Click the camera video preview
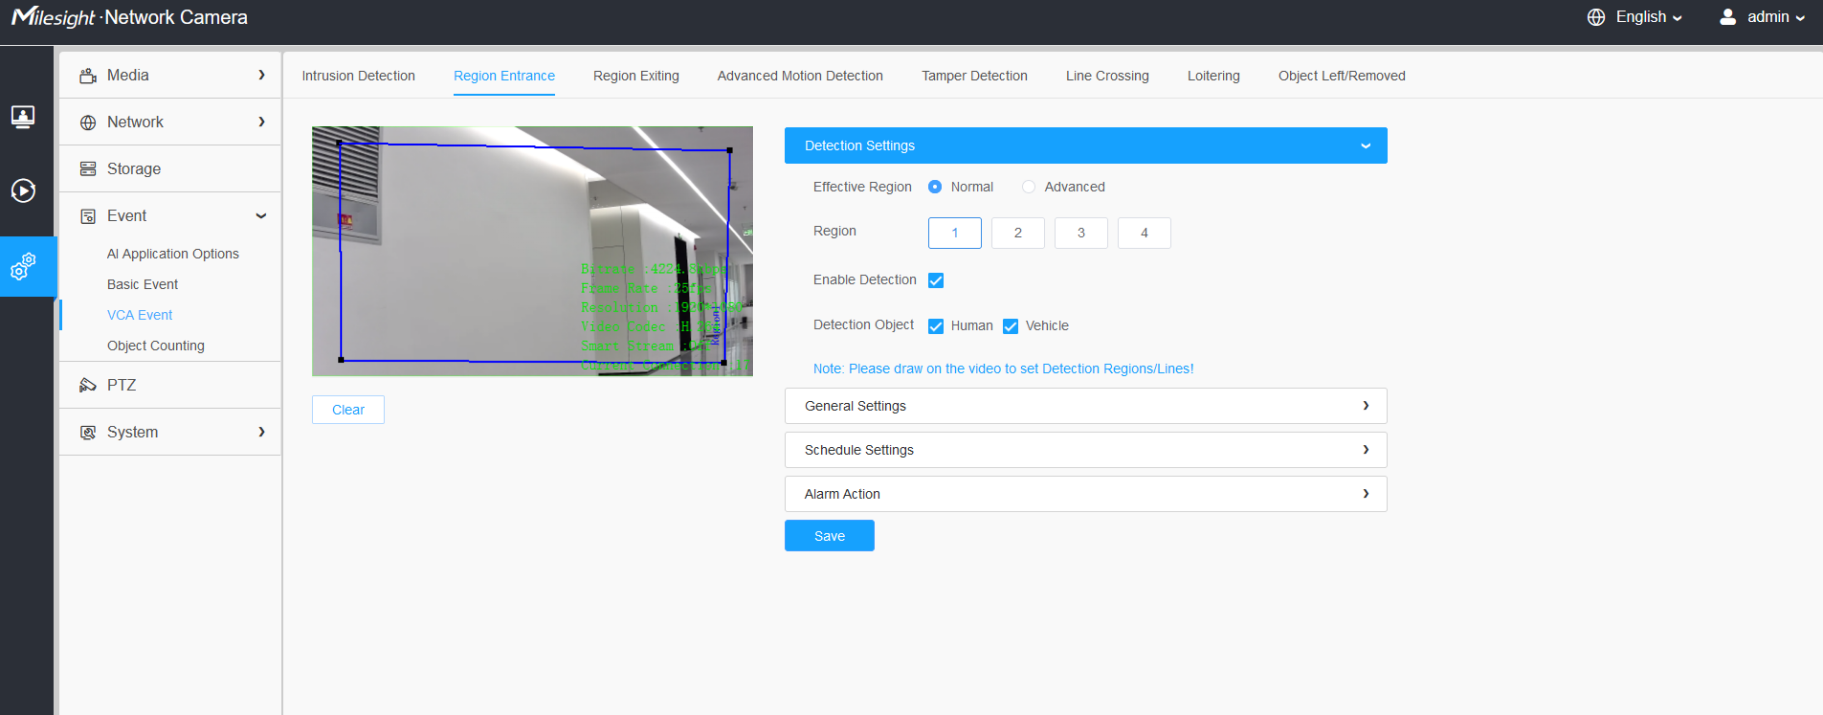 pyautogui.click(x=532, y=251)
